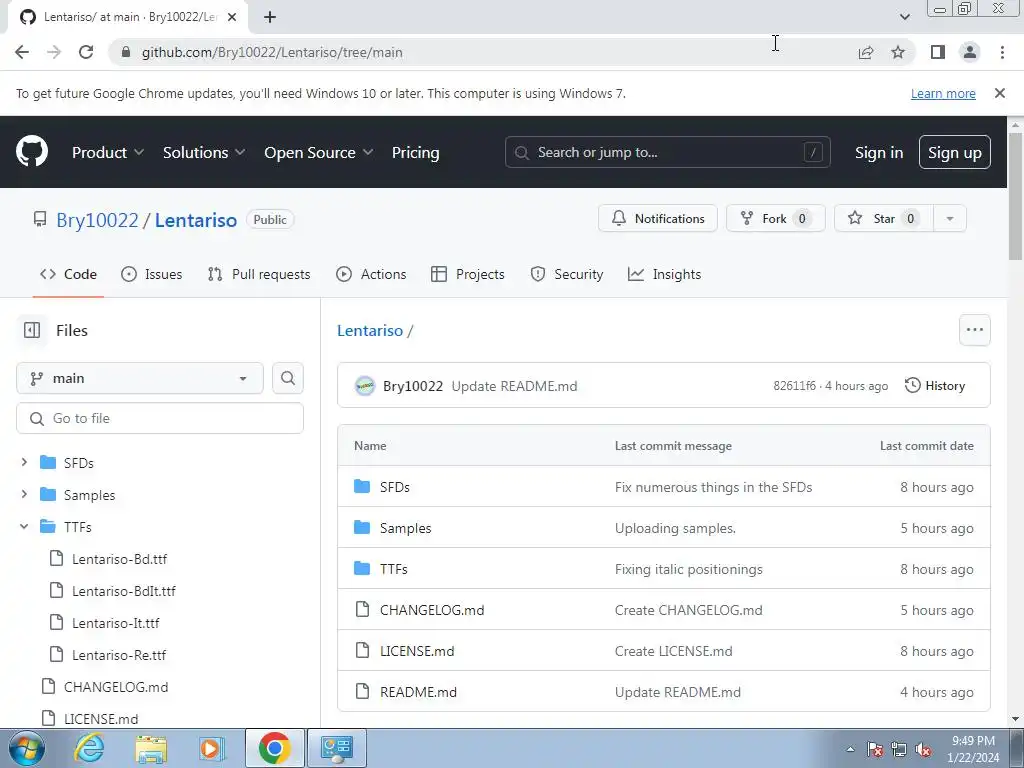Switch to the Issues tab
This screenshot has width=1024, height=768.
(x=152, y=274)
